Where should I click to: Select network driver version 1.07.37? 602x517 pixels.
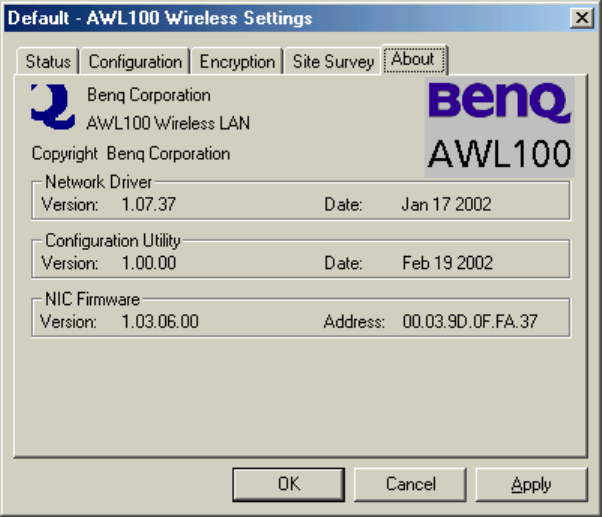pos(149,204)
